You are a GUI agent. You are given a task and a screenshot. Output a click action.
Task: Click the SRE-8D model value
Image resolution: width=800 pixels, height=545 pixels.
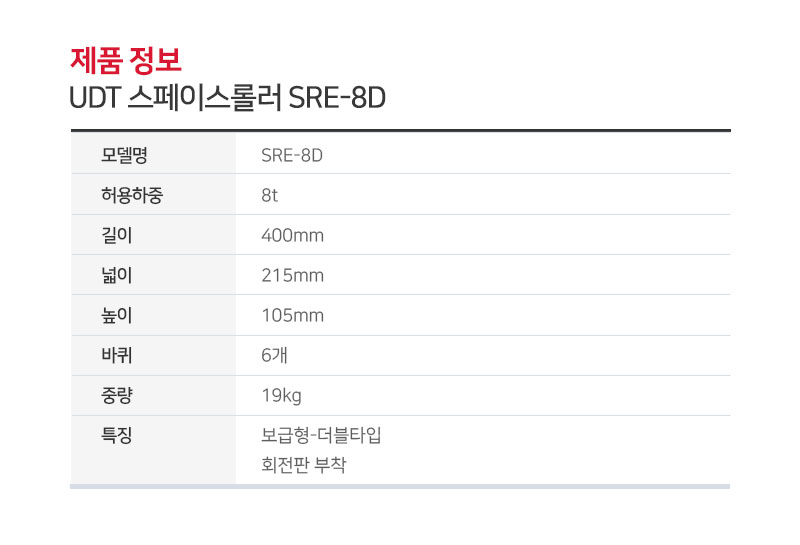292,155
